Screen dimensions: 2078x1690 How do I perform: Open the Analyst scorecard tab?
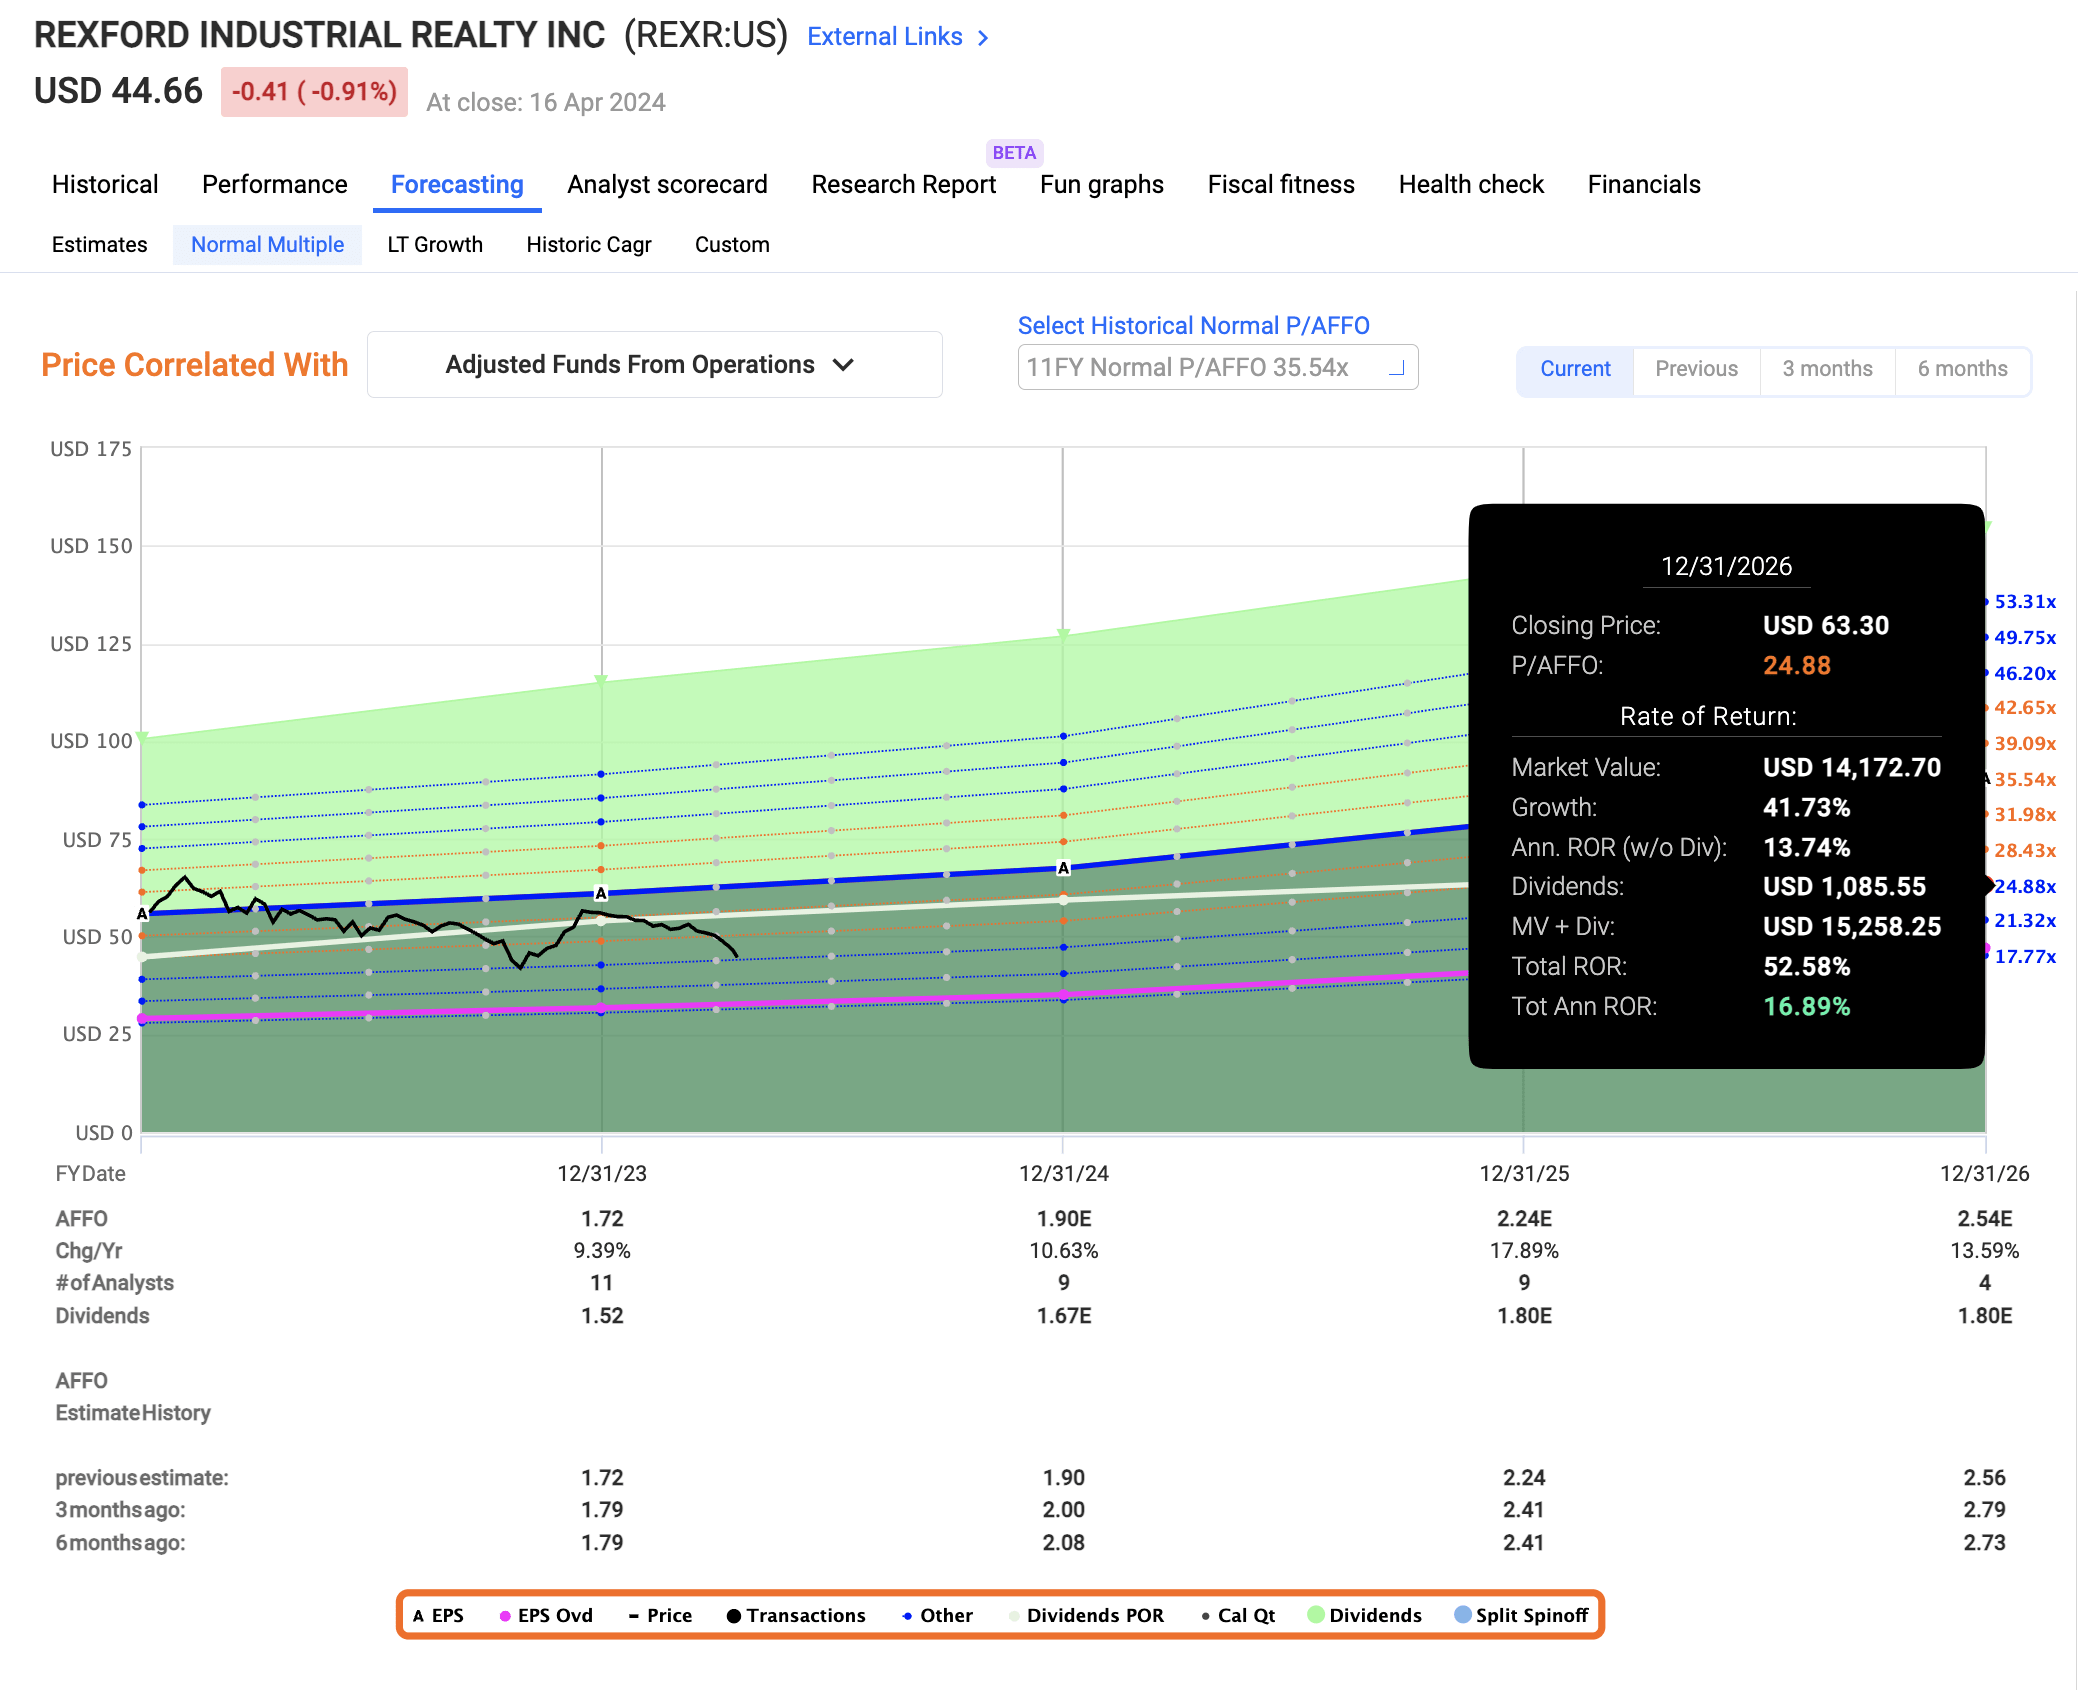tap(667, 185)
